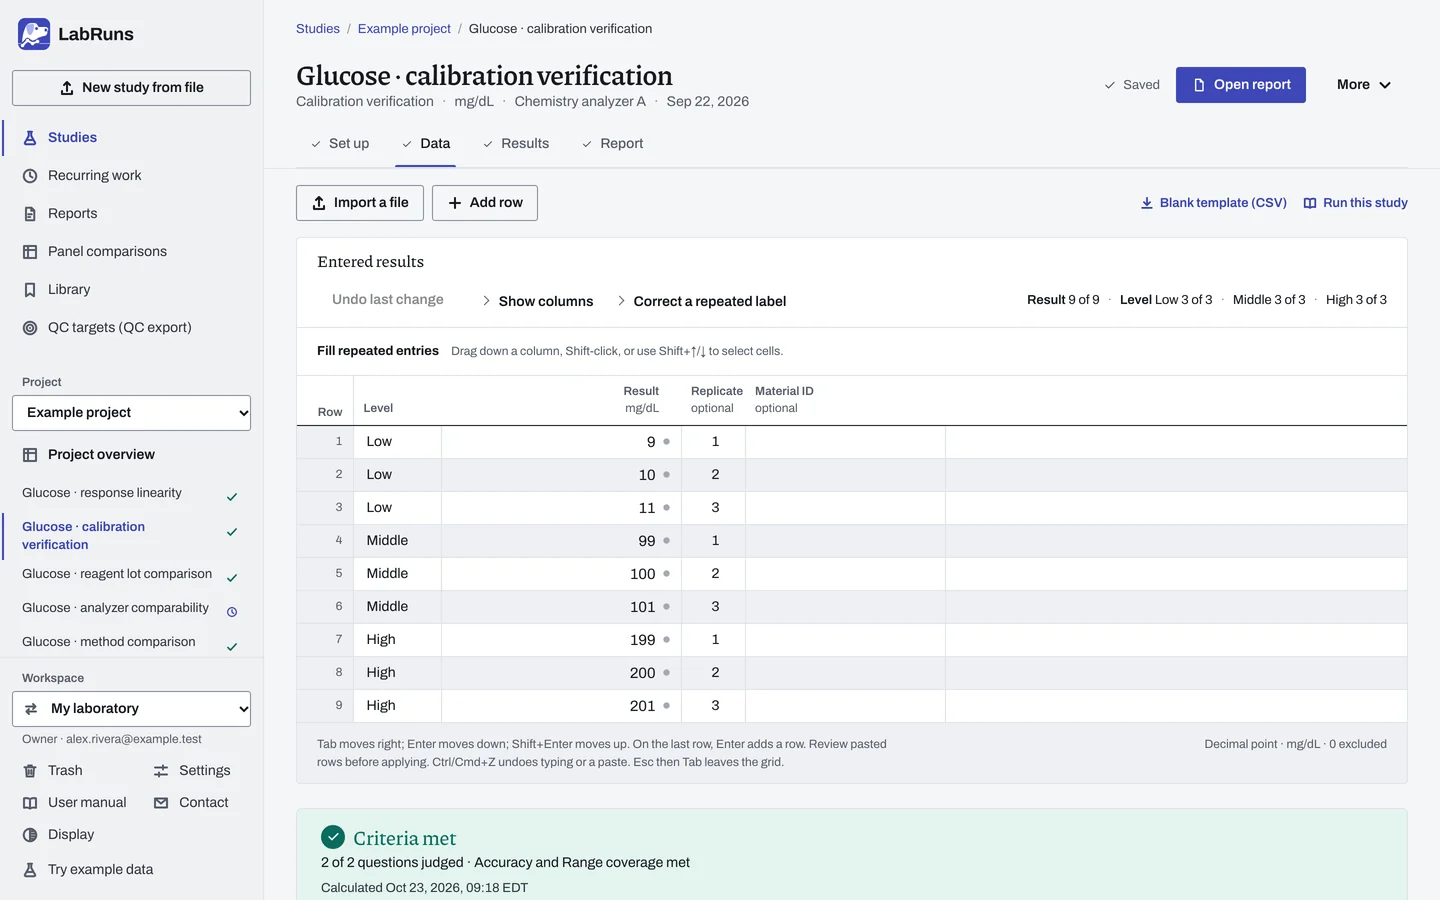This screenshot has width=1440, height=900.
Task: Expand Show columns
Action: (537, 301)
